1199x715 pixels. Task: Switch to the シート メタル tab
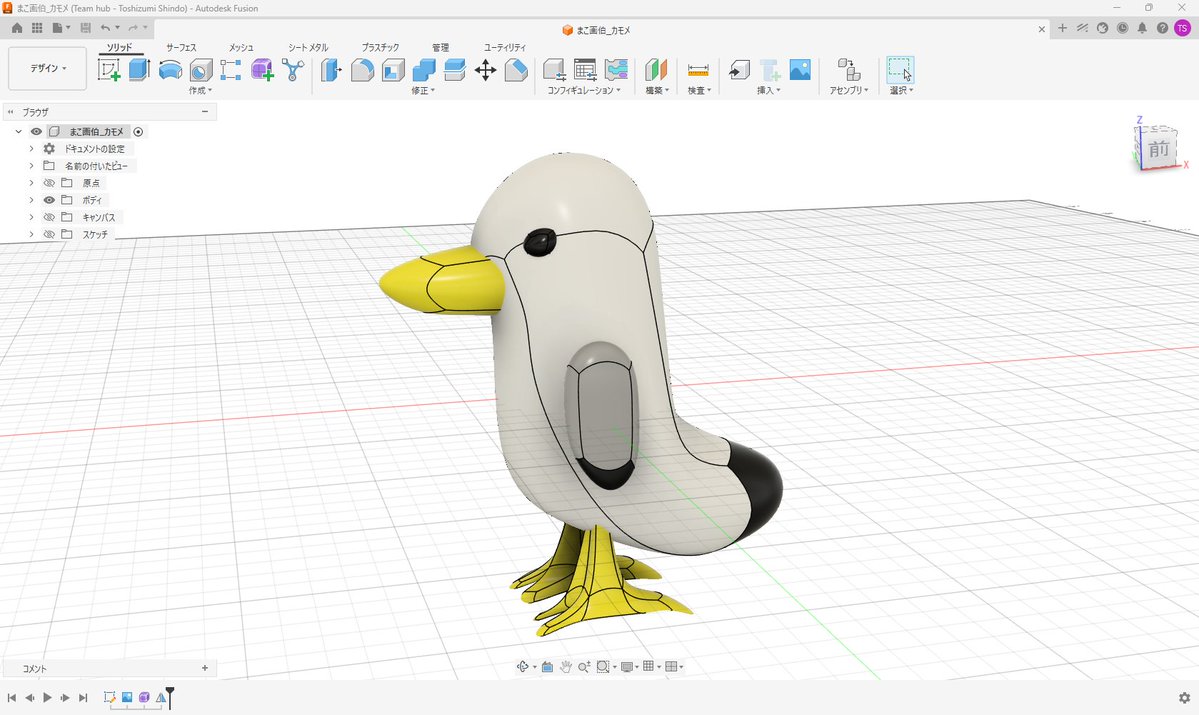pyautogui.click(x=308, y=47)
